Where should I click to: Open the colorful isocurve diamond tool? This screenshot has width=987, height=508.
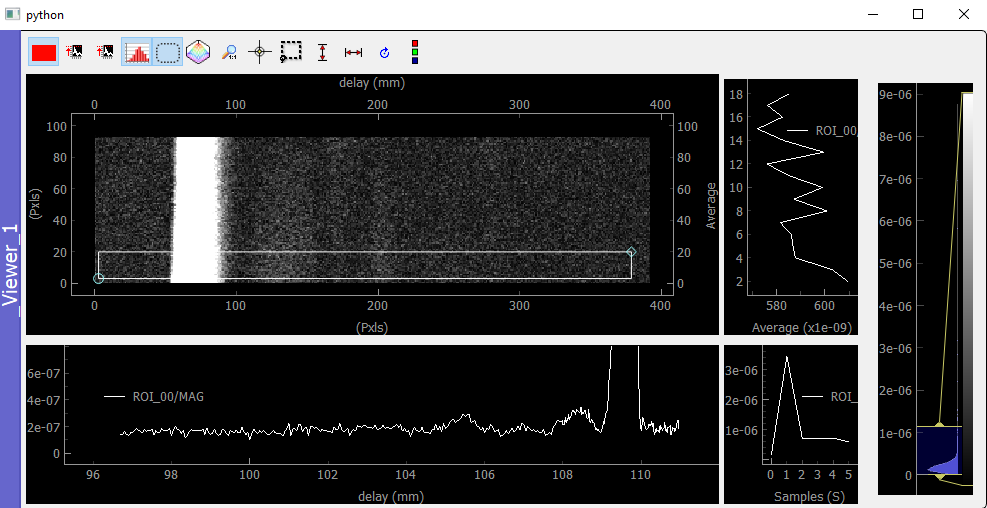(x=198, y=52)
